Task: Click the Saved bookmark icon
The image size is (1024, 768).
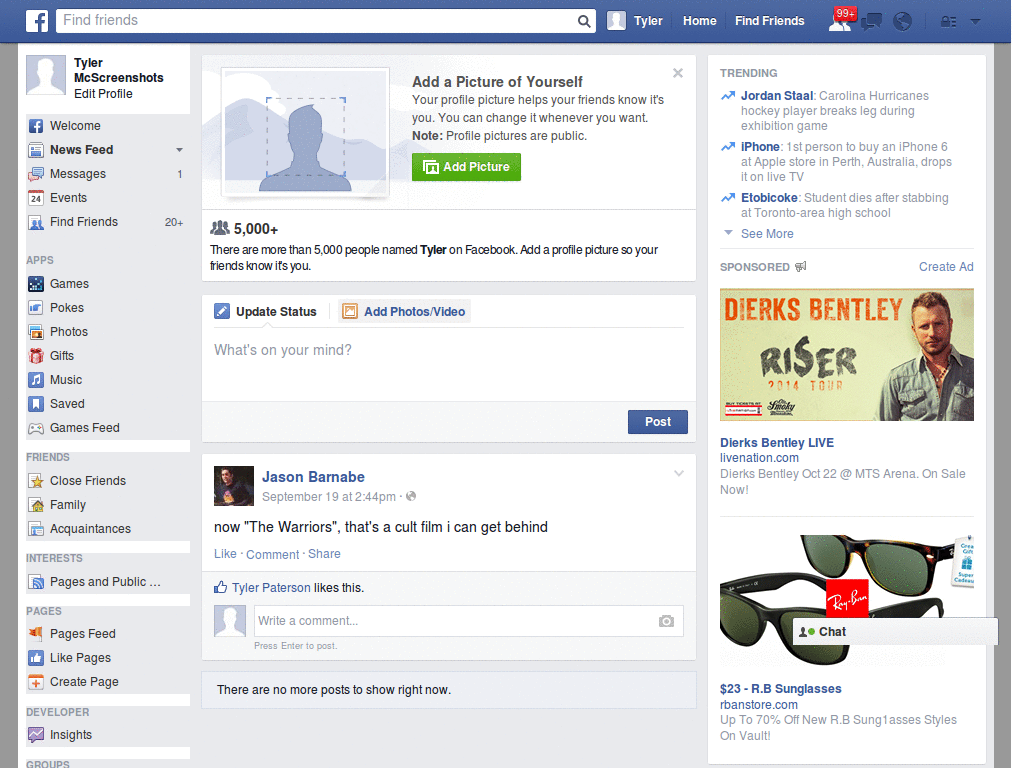Action: click(x=36, y=404)
